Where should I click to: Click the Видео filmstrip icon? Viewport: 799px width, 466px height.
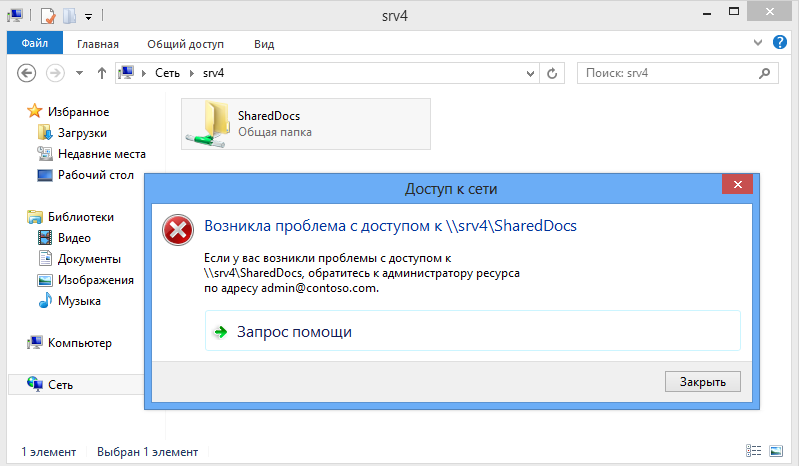click(45, 237)
